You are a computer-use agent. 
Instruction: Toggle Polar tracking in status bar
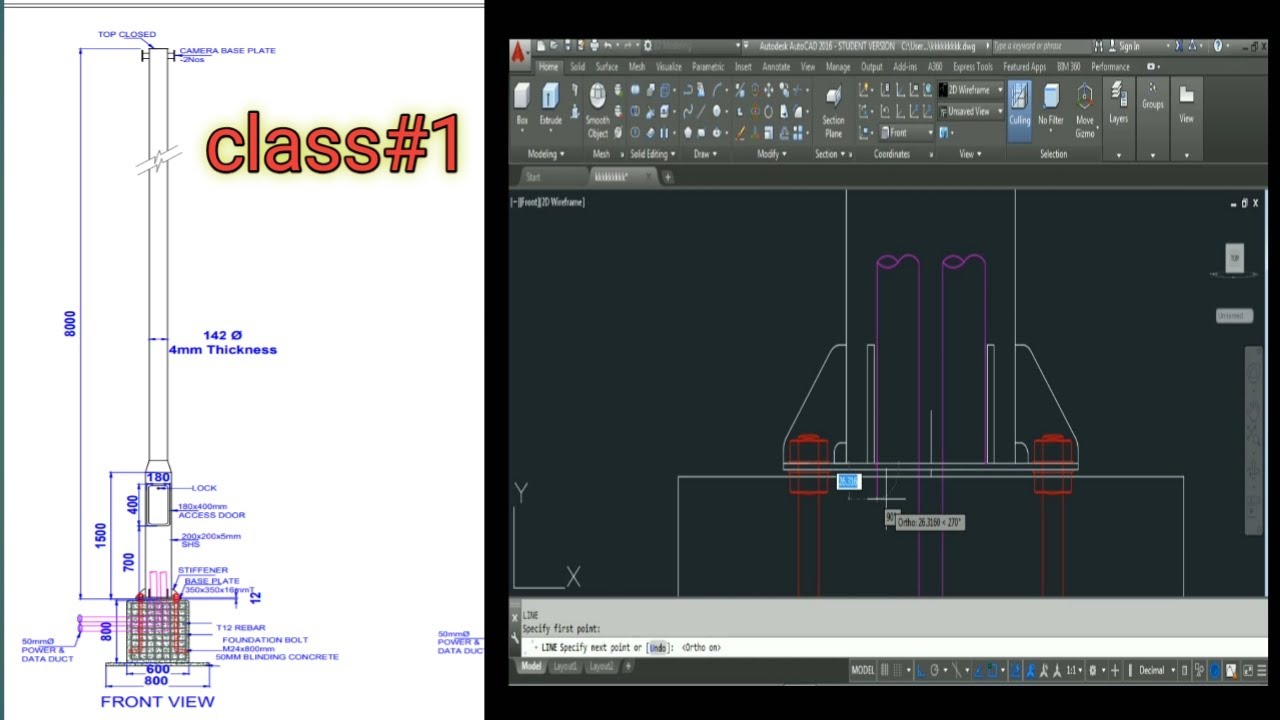(x=935, y=670)
